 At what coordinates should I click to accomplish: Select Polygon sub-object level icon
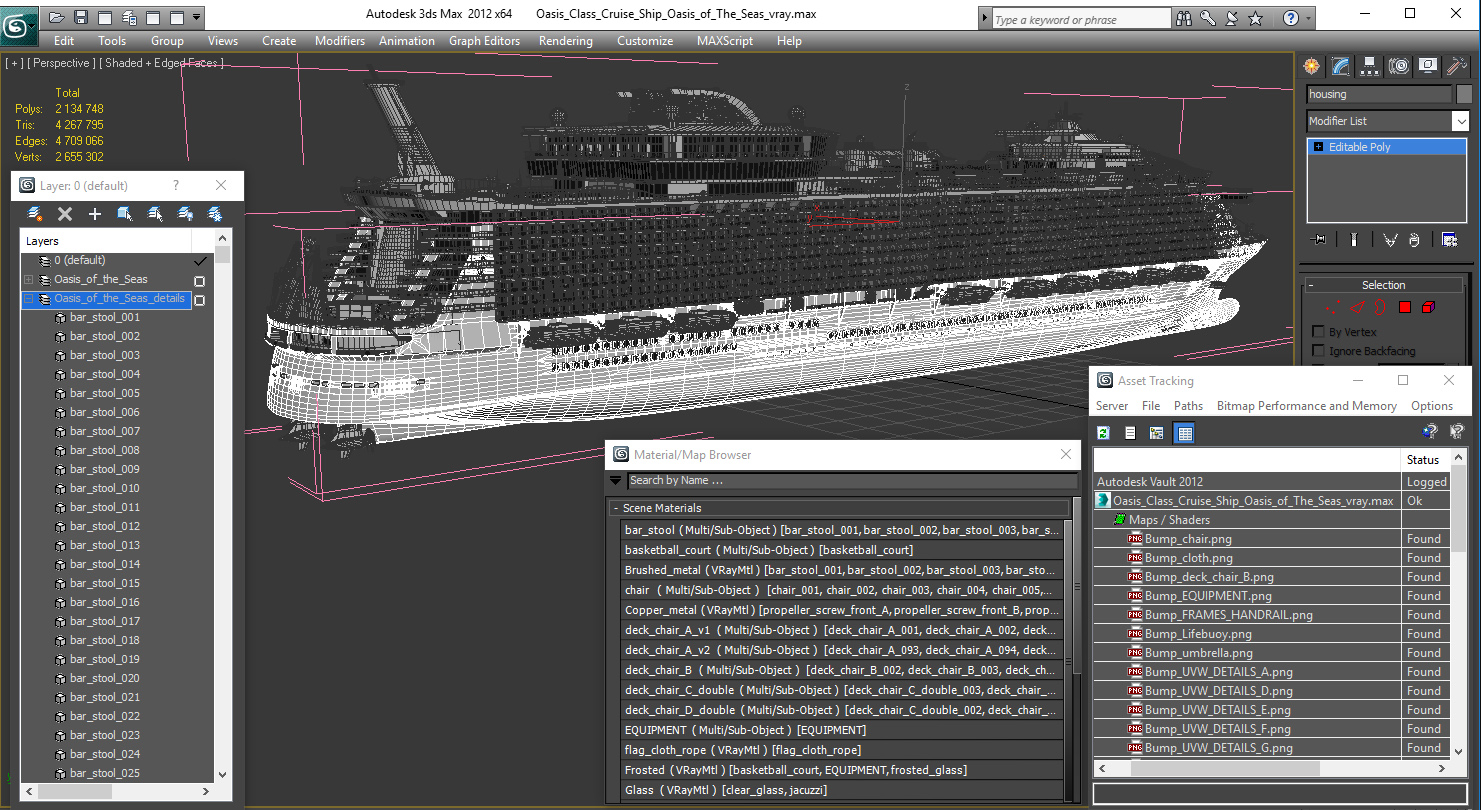pos(1404,308)
